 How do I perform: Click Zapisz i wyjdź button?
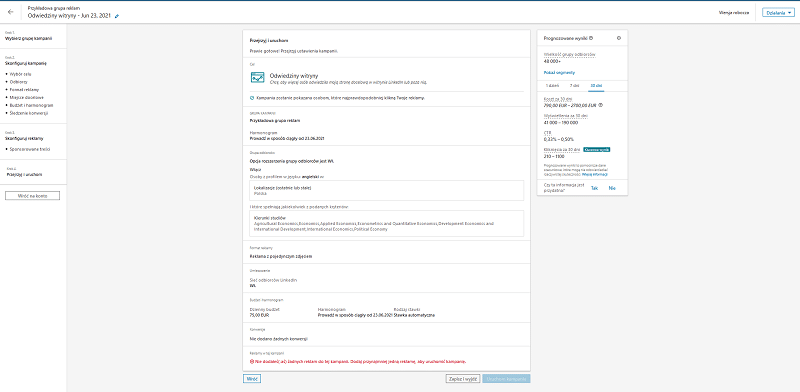[463, 379]
